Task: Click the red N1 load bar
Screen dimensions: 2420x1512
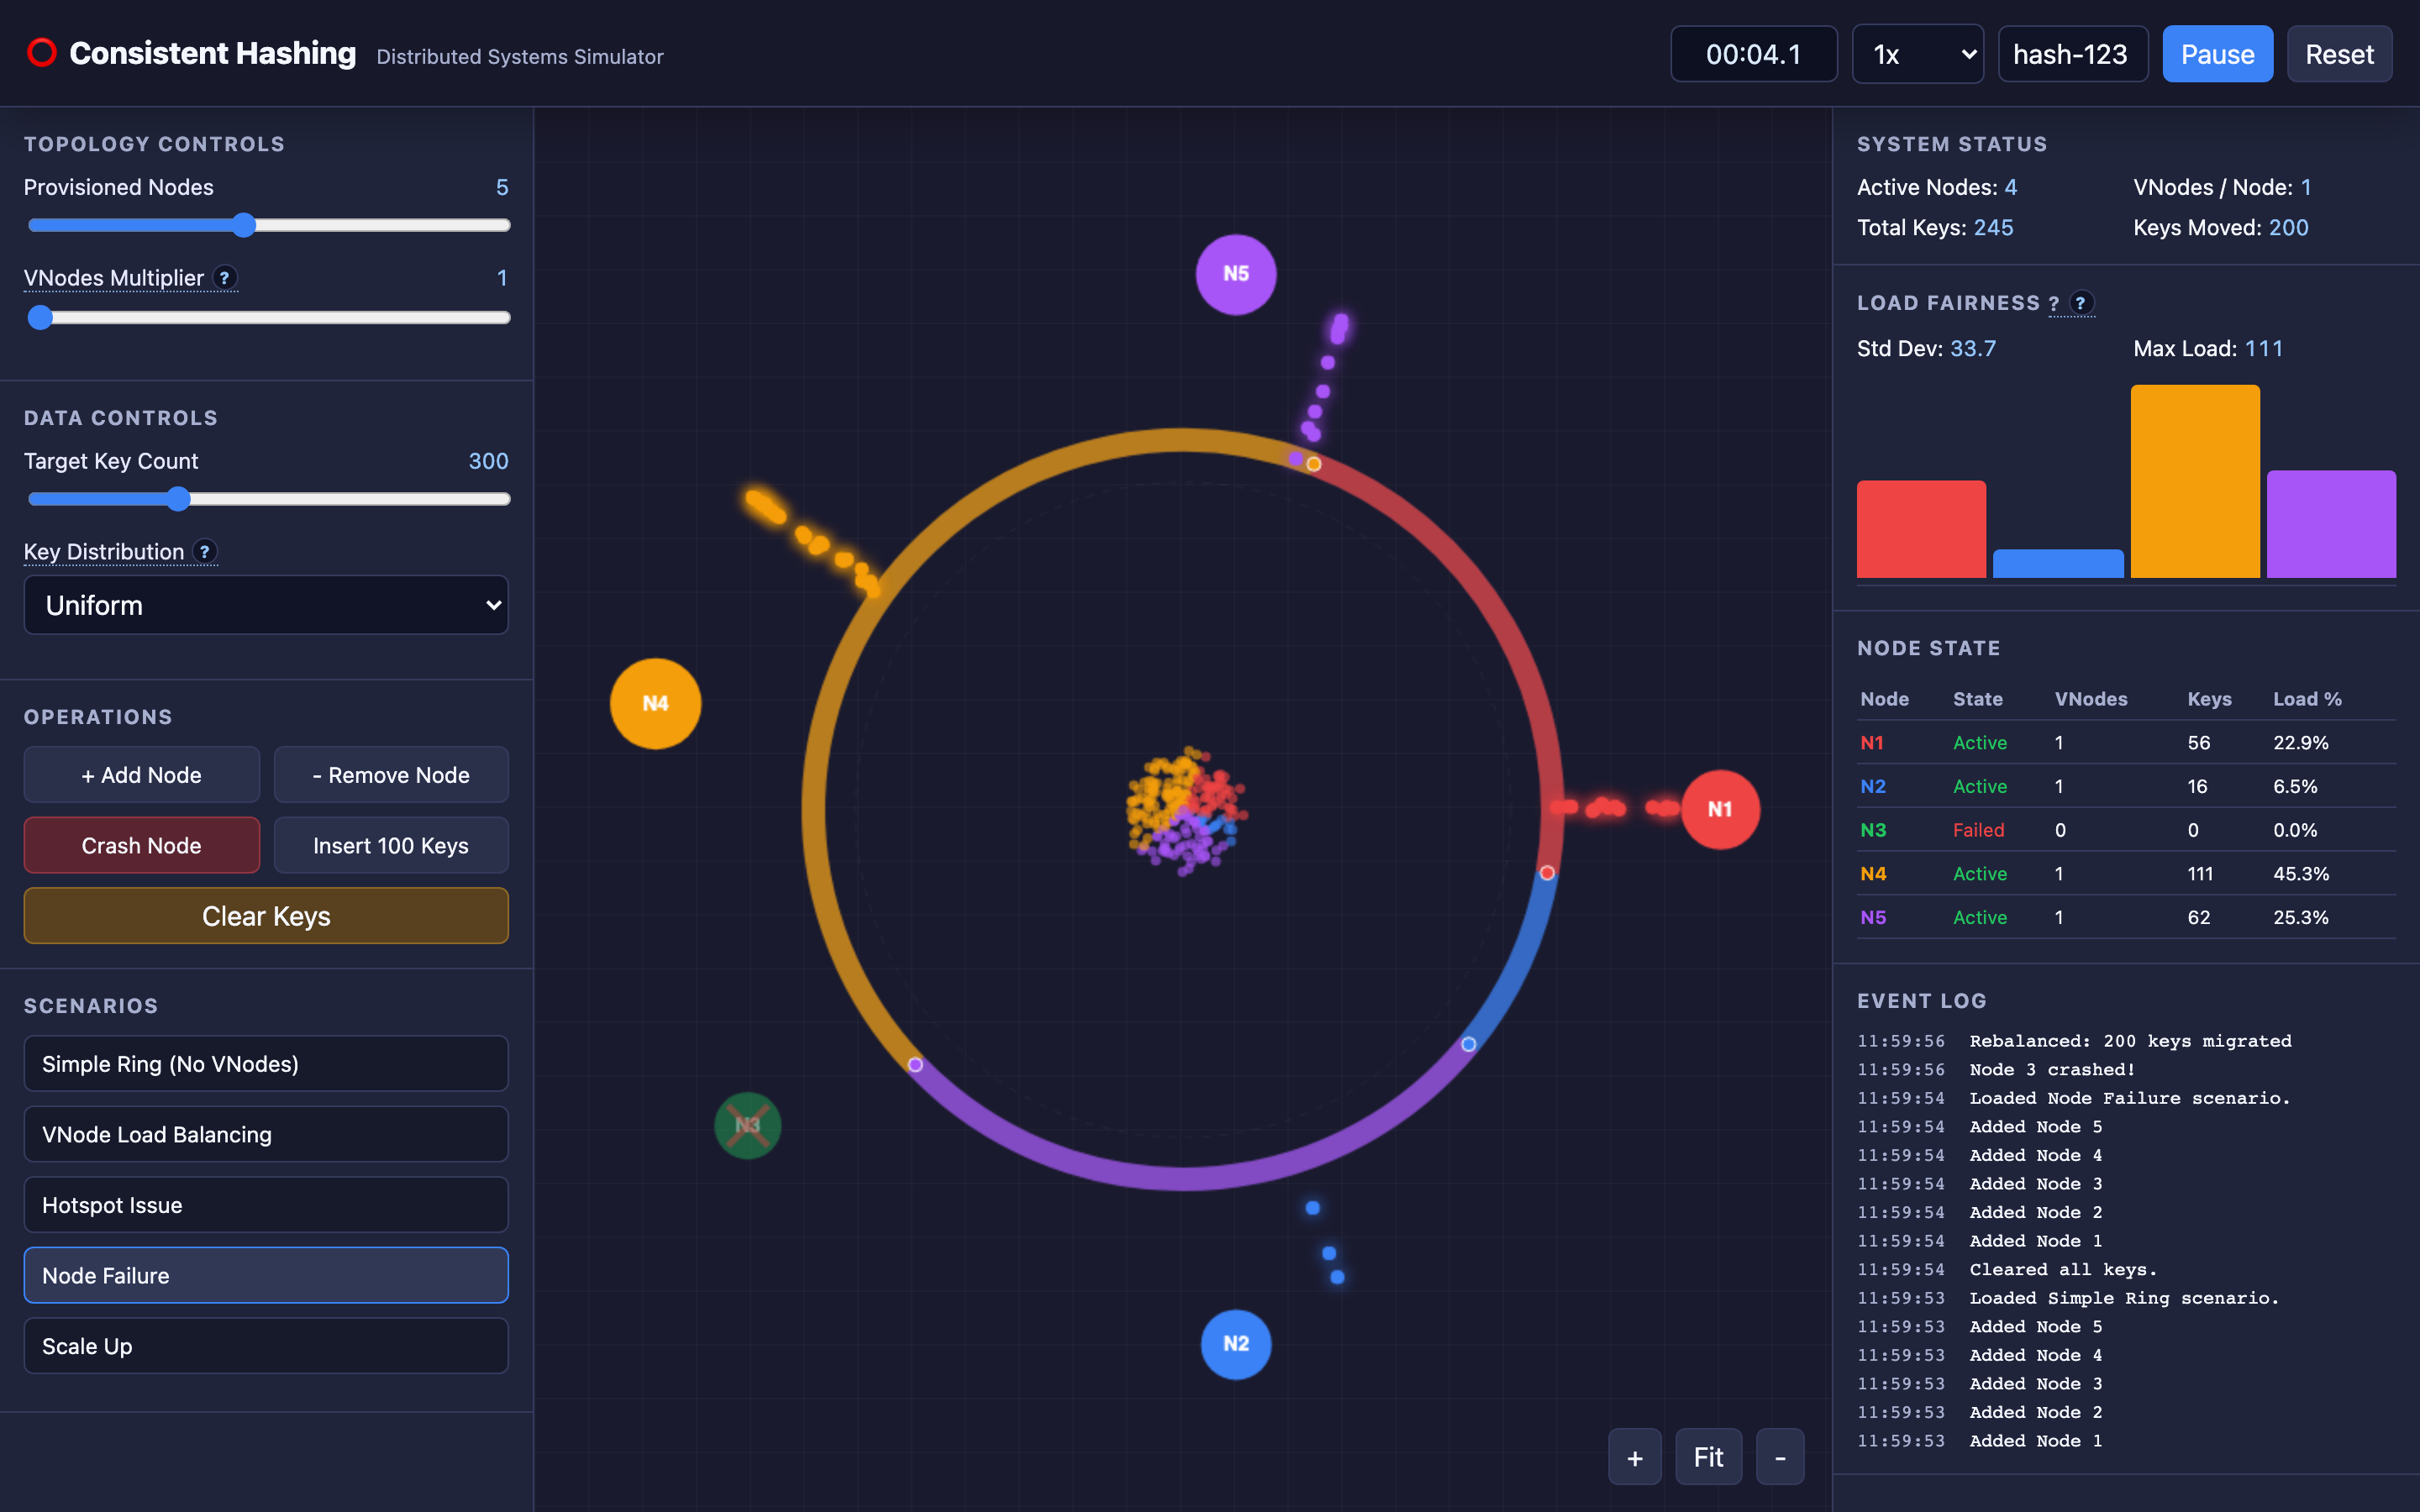Action: tap(1921, 529)
